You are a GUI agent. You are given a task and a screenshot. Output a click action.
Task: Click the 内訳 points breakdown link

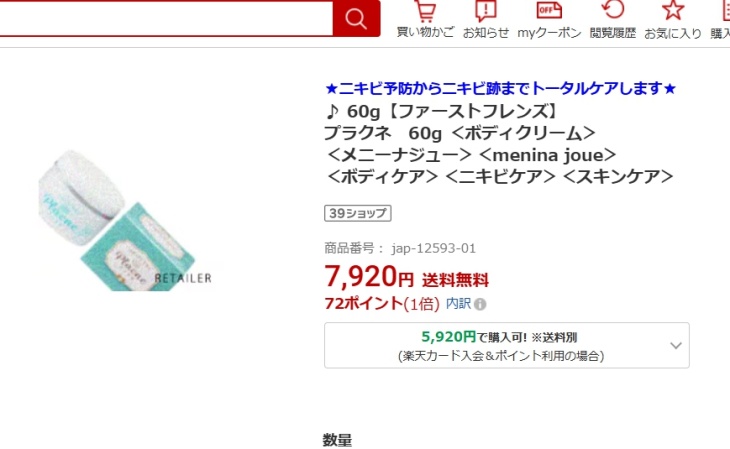pyautogui.click(x=459, y=304)
